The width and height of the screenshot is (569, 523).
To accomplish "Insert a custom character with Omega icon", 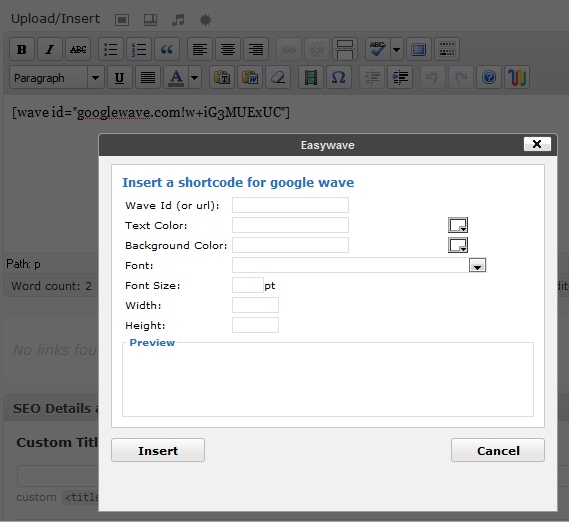I will pos(339,77).
